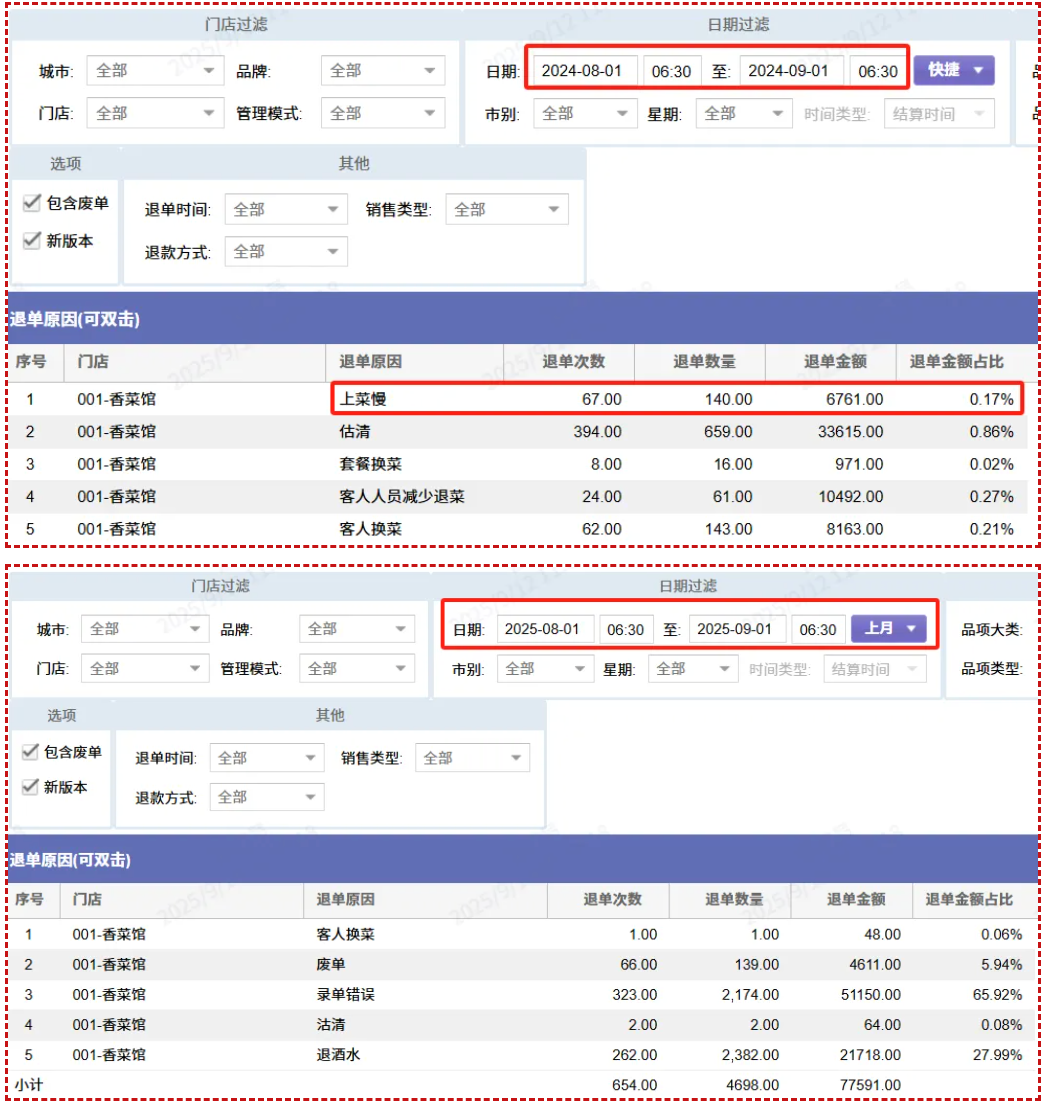
Task: Toggle 包含废单 checkbox in the 2025 report
Action: coord(30,752)
